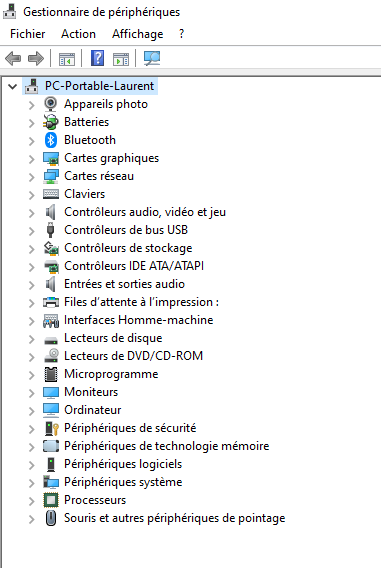Viewport: 381px width, 568px height.
Task: Open the Affichage menu
Action: coord(138,34)
